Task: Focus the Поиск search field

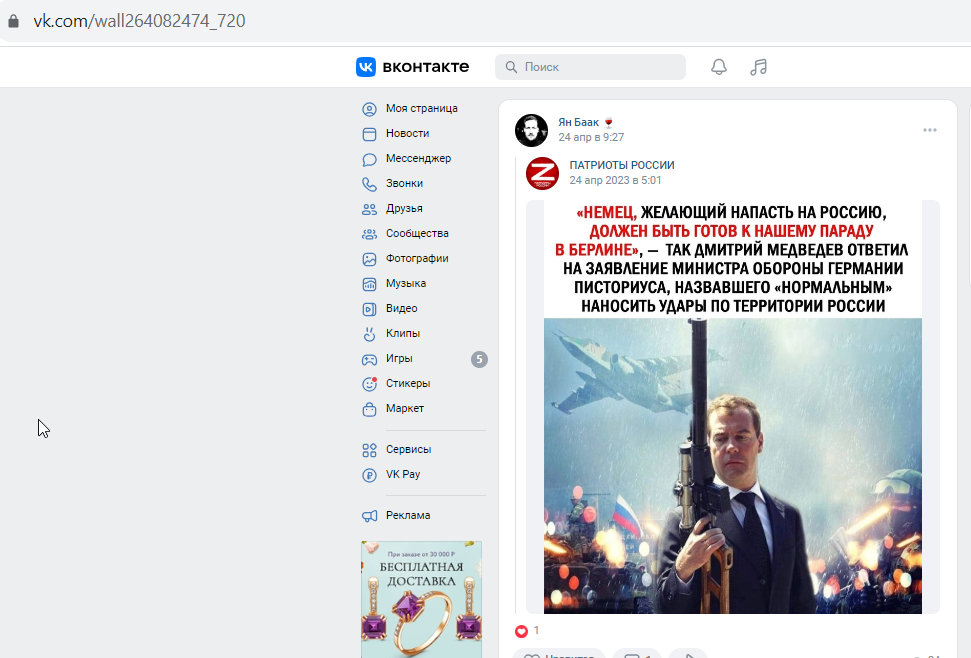Action: (590, 67)
